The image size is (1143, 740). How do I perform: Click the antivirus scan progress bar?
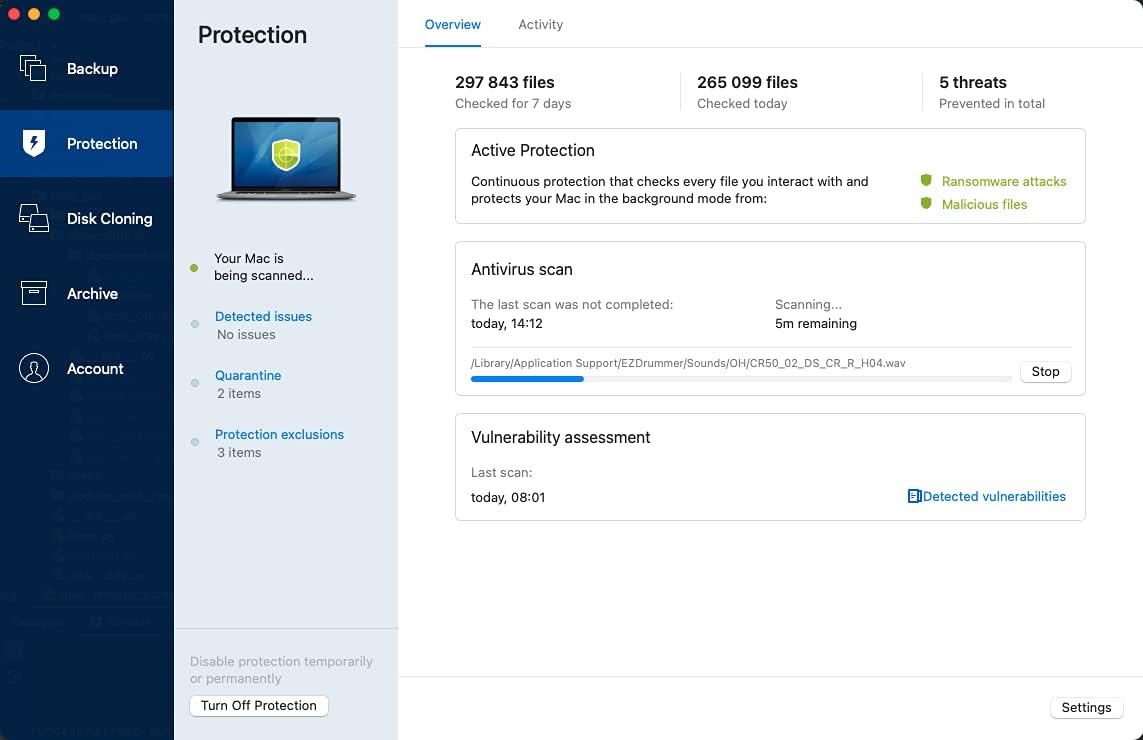(740, 379)
